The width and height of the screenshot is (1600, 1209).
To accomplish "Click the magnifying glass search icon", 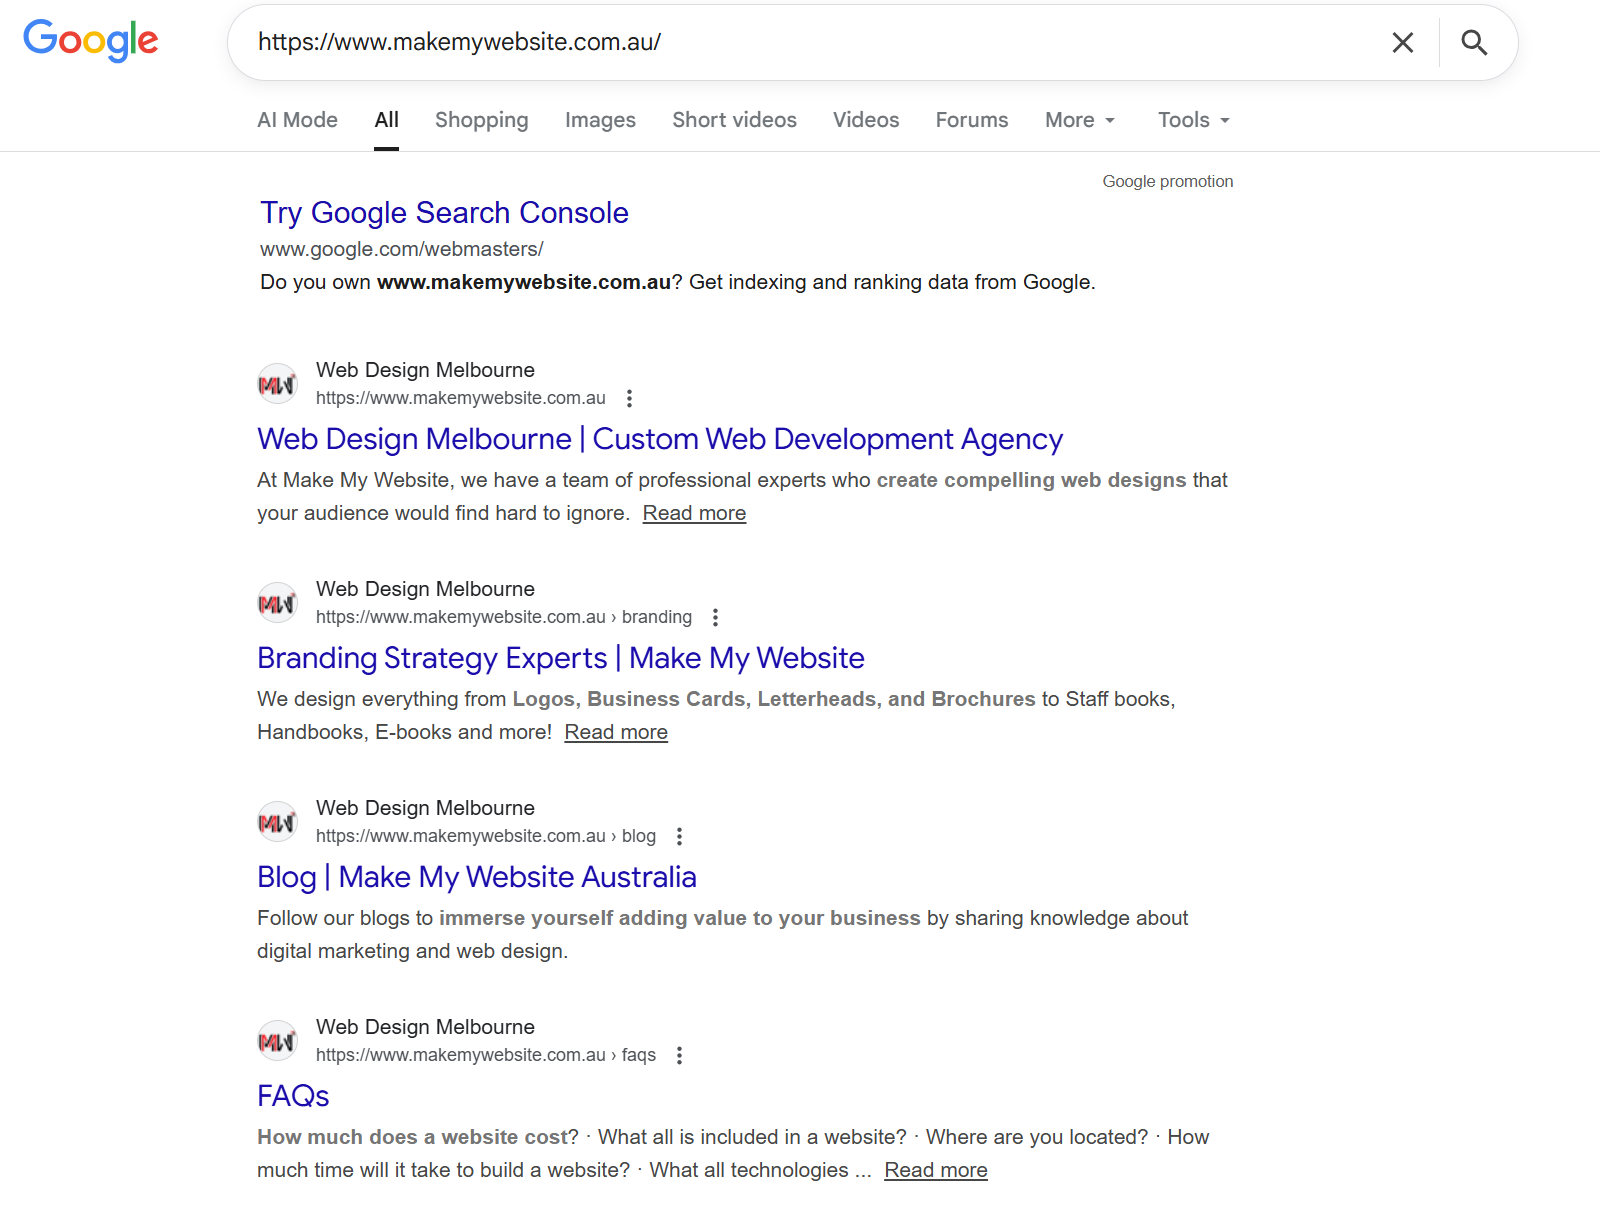I will point(1473,42).
